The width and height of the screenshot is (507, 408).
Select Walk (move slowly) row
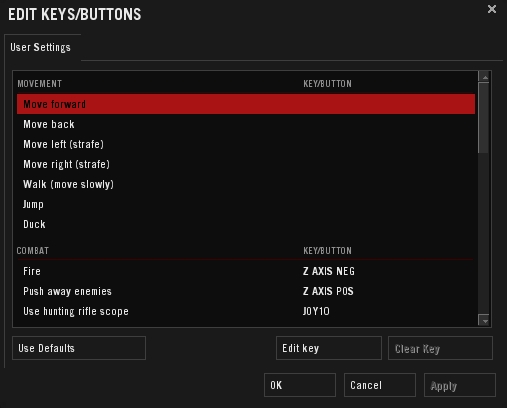(x=246, y=184)
